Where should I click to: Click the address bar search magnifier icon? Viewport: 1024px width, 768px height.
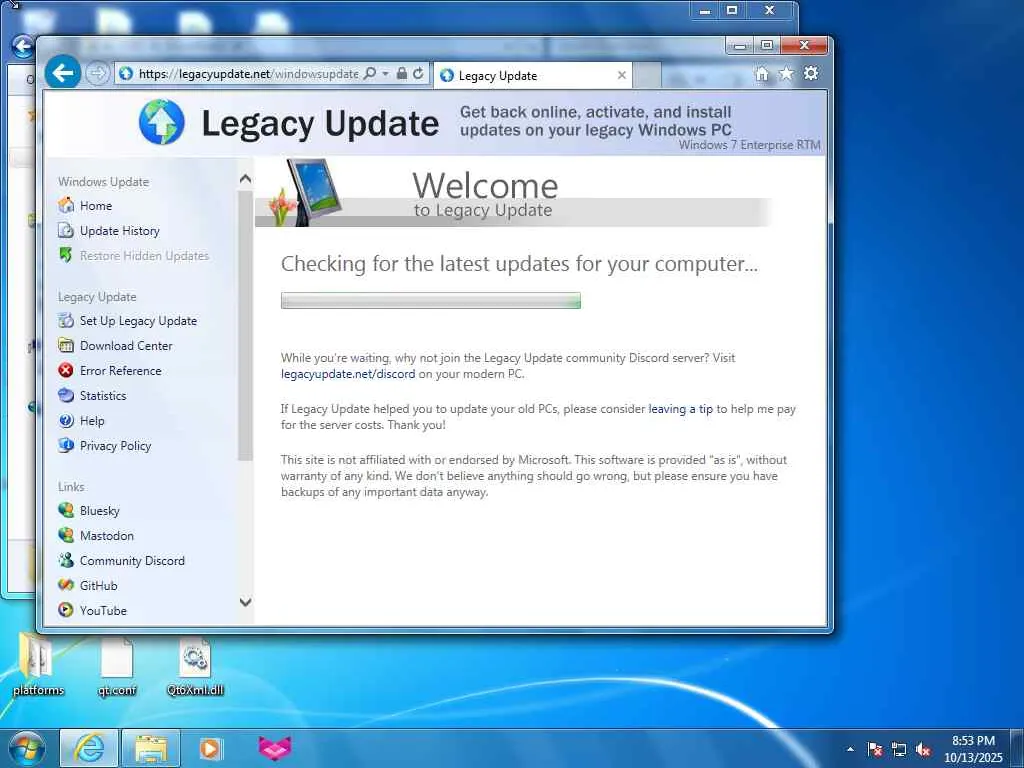click(370, 74)
